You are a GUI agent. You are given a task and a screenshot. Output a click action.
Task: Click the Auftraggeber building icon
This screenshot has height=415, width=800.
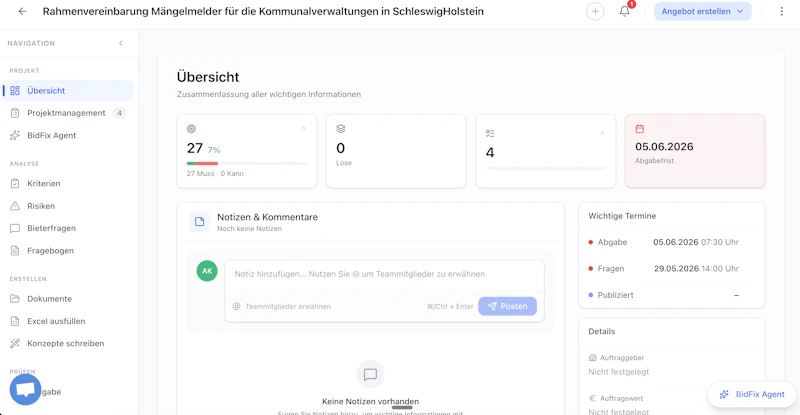coord(592,358)
